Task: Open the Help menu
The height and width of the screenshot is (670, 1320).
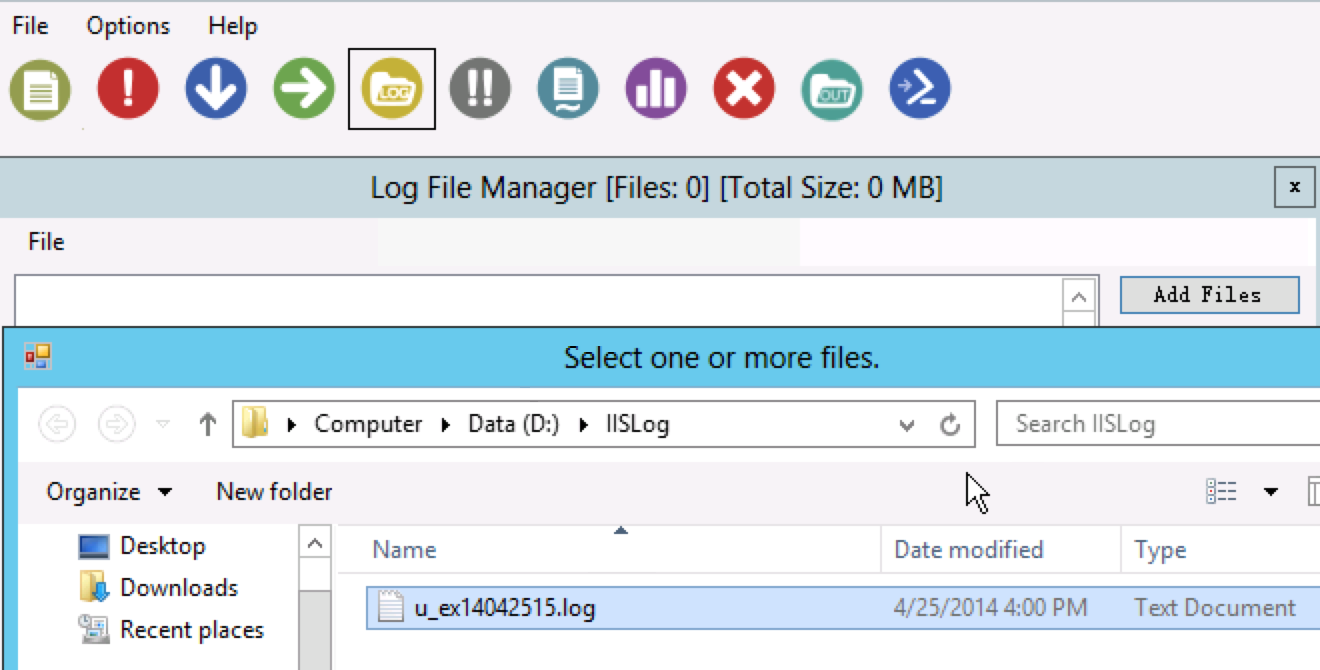Action: [x=233, y=26]
